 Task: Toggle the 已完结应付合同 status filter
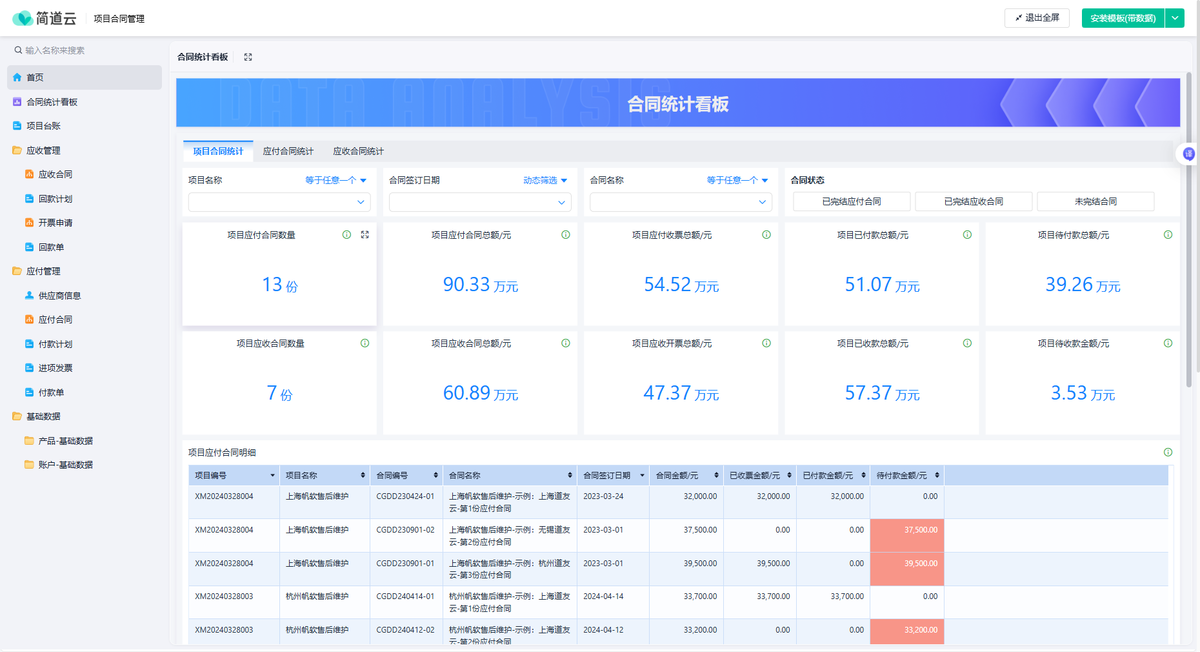tap(851, 201)
